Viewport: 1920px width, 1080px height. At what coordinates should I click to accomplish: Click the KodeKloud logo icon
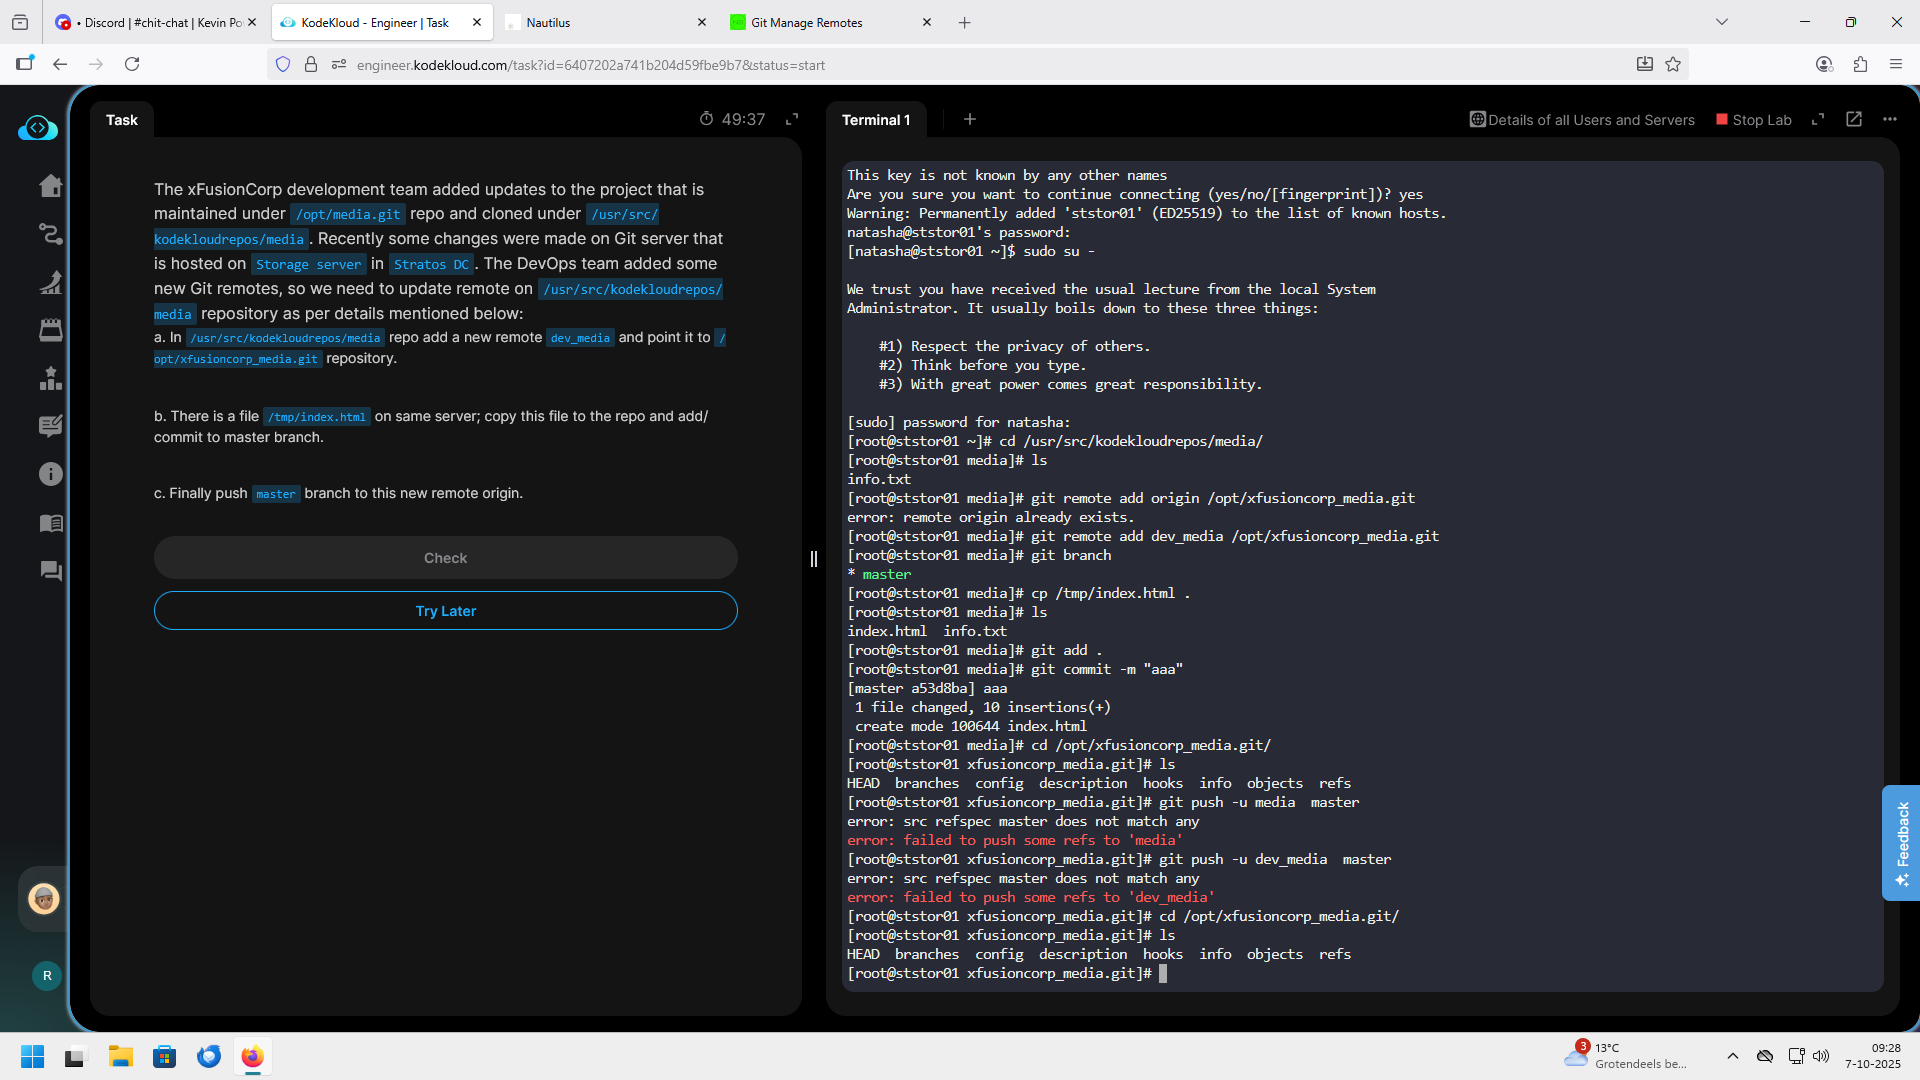[38, 128]
